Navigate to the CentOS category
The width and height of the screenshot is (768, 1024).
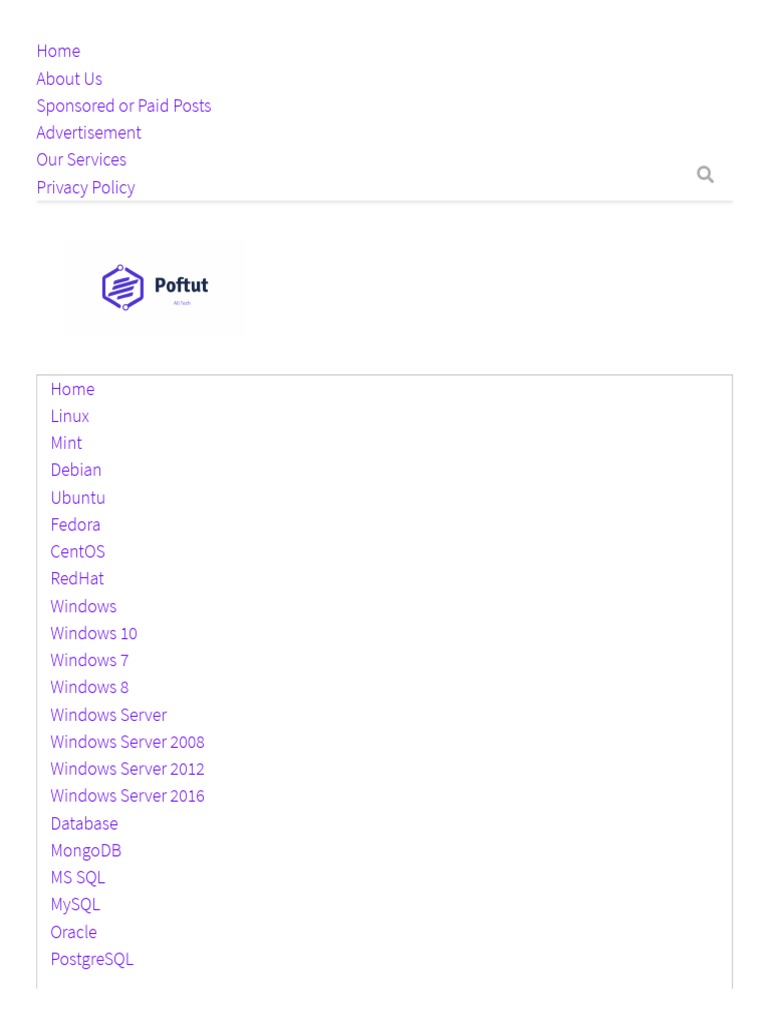point(78,552)
